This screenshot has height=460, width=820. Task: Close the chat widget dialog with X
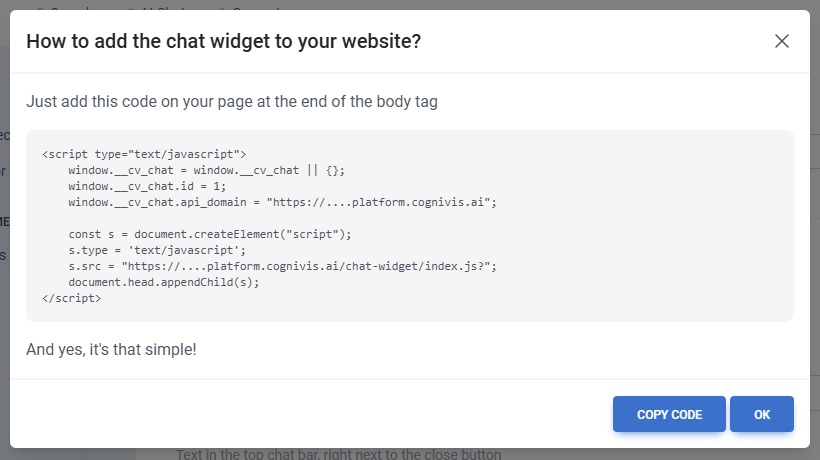782,41
